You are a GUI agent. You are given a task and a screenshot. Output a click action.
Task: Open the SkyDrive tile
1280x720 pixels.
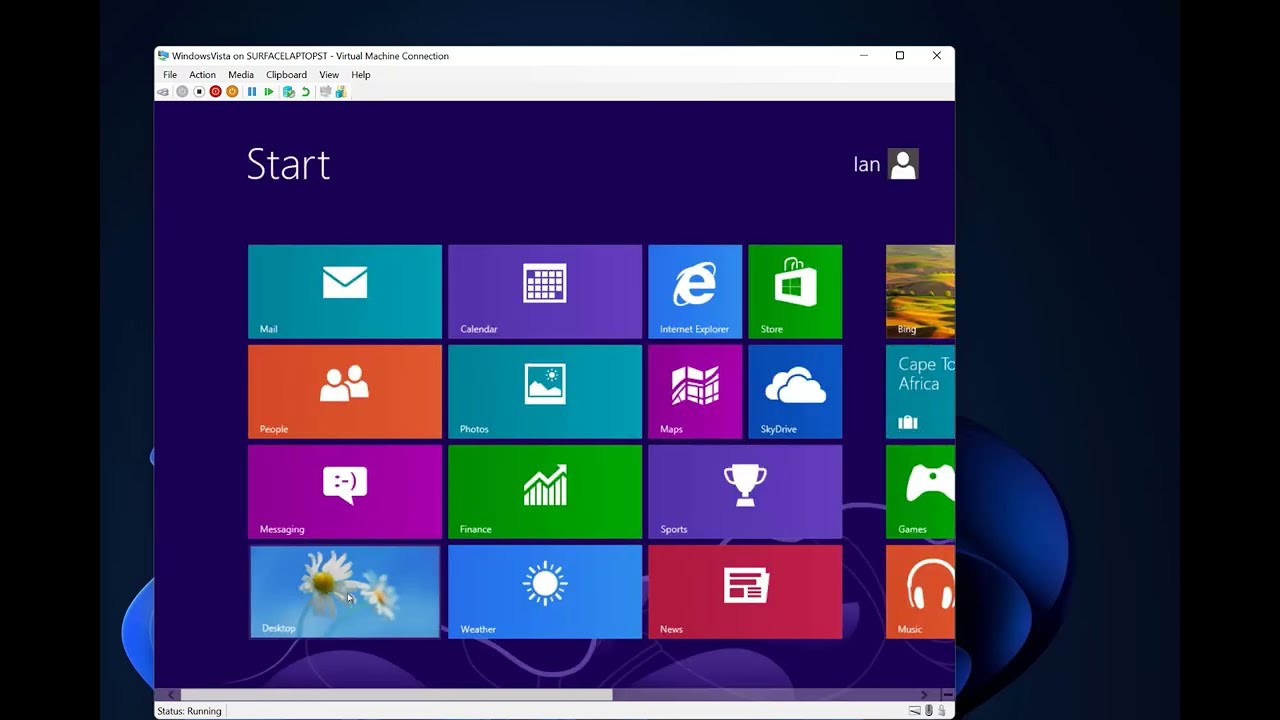[795, 391]
